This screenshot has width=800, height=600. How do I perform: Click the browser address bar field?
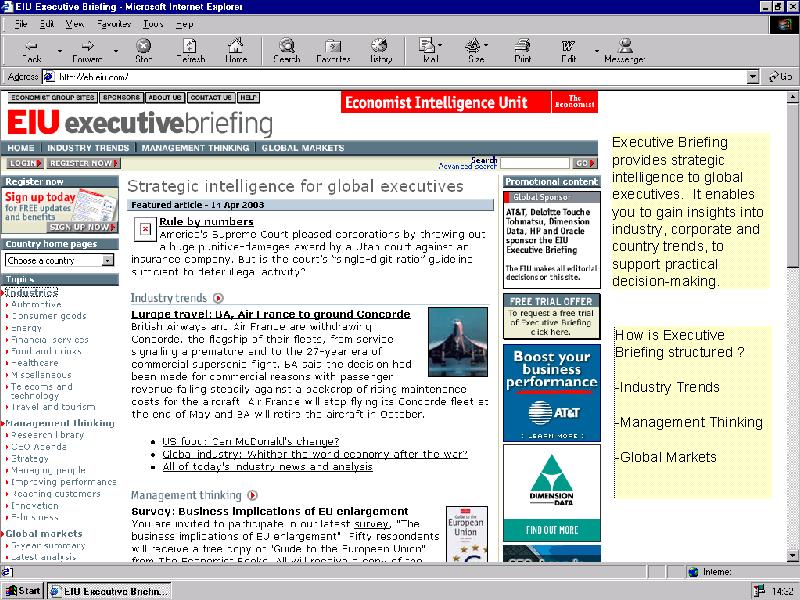pyautogui.click(x=401, y=77)
